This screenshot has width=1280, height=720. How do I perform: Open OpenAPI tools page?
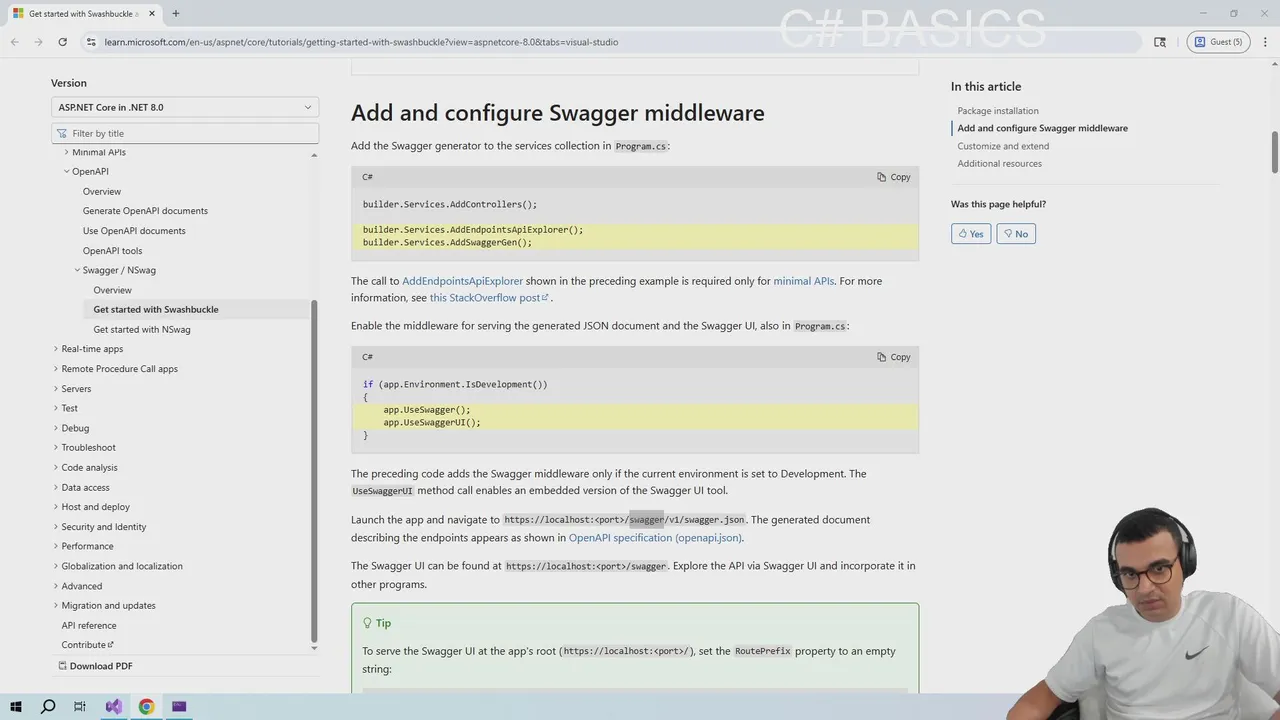112,251
